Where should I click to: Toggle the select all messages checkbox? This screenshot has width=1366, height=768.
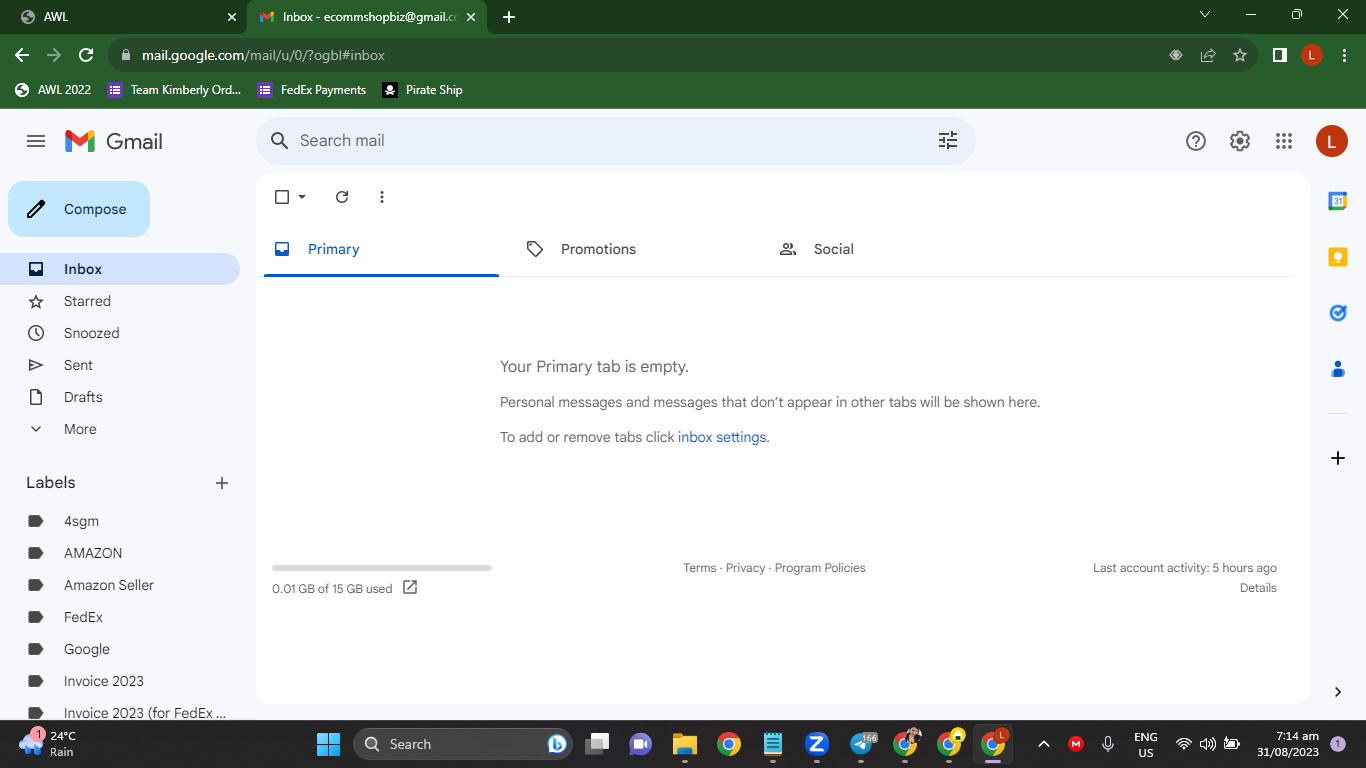tap(282, 197)
